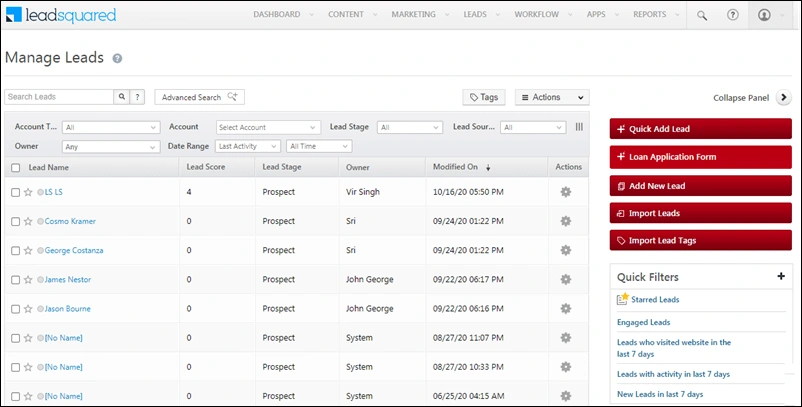802x407 pixels.
Task: Open the Starred Leads quick filter link
Action: (x=655, y=300)
